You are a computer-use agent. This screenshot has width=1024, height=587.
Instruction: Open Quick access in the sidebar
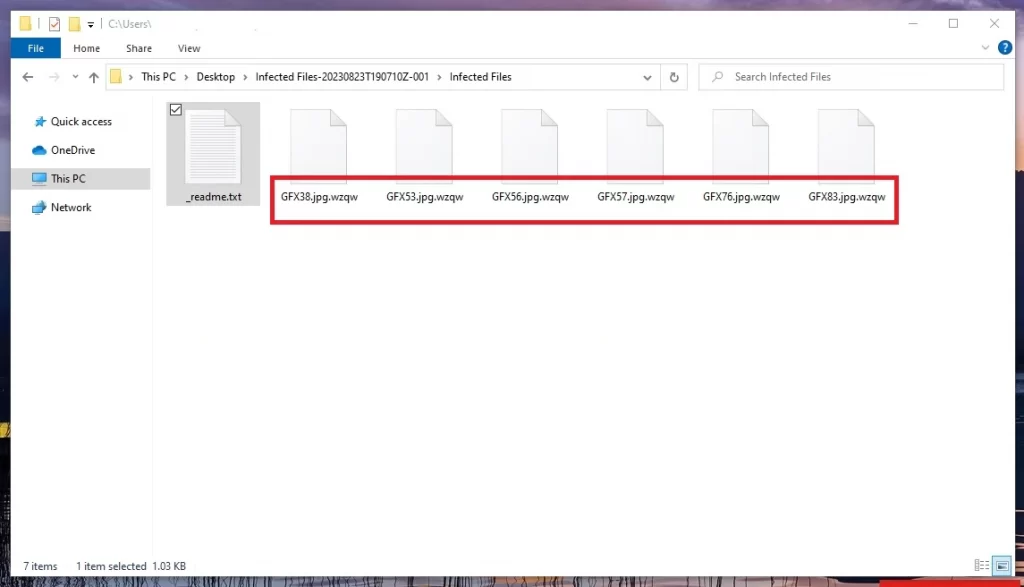(81, 121)
